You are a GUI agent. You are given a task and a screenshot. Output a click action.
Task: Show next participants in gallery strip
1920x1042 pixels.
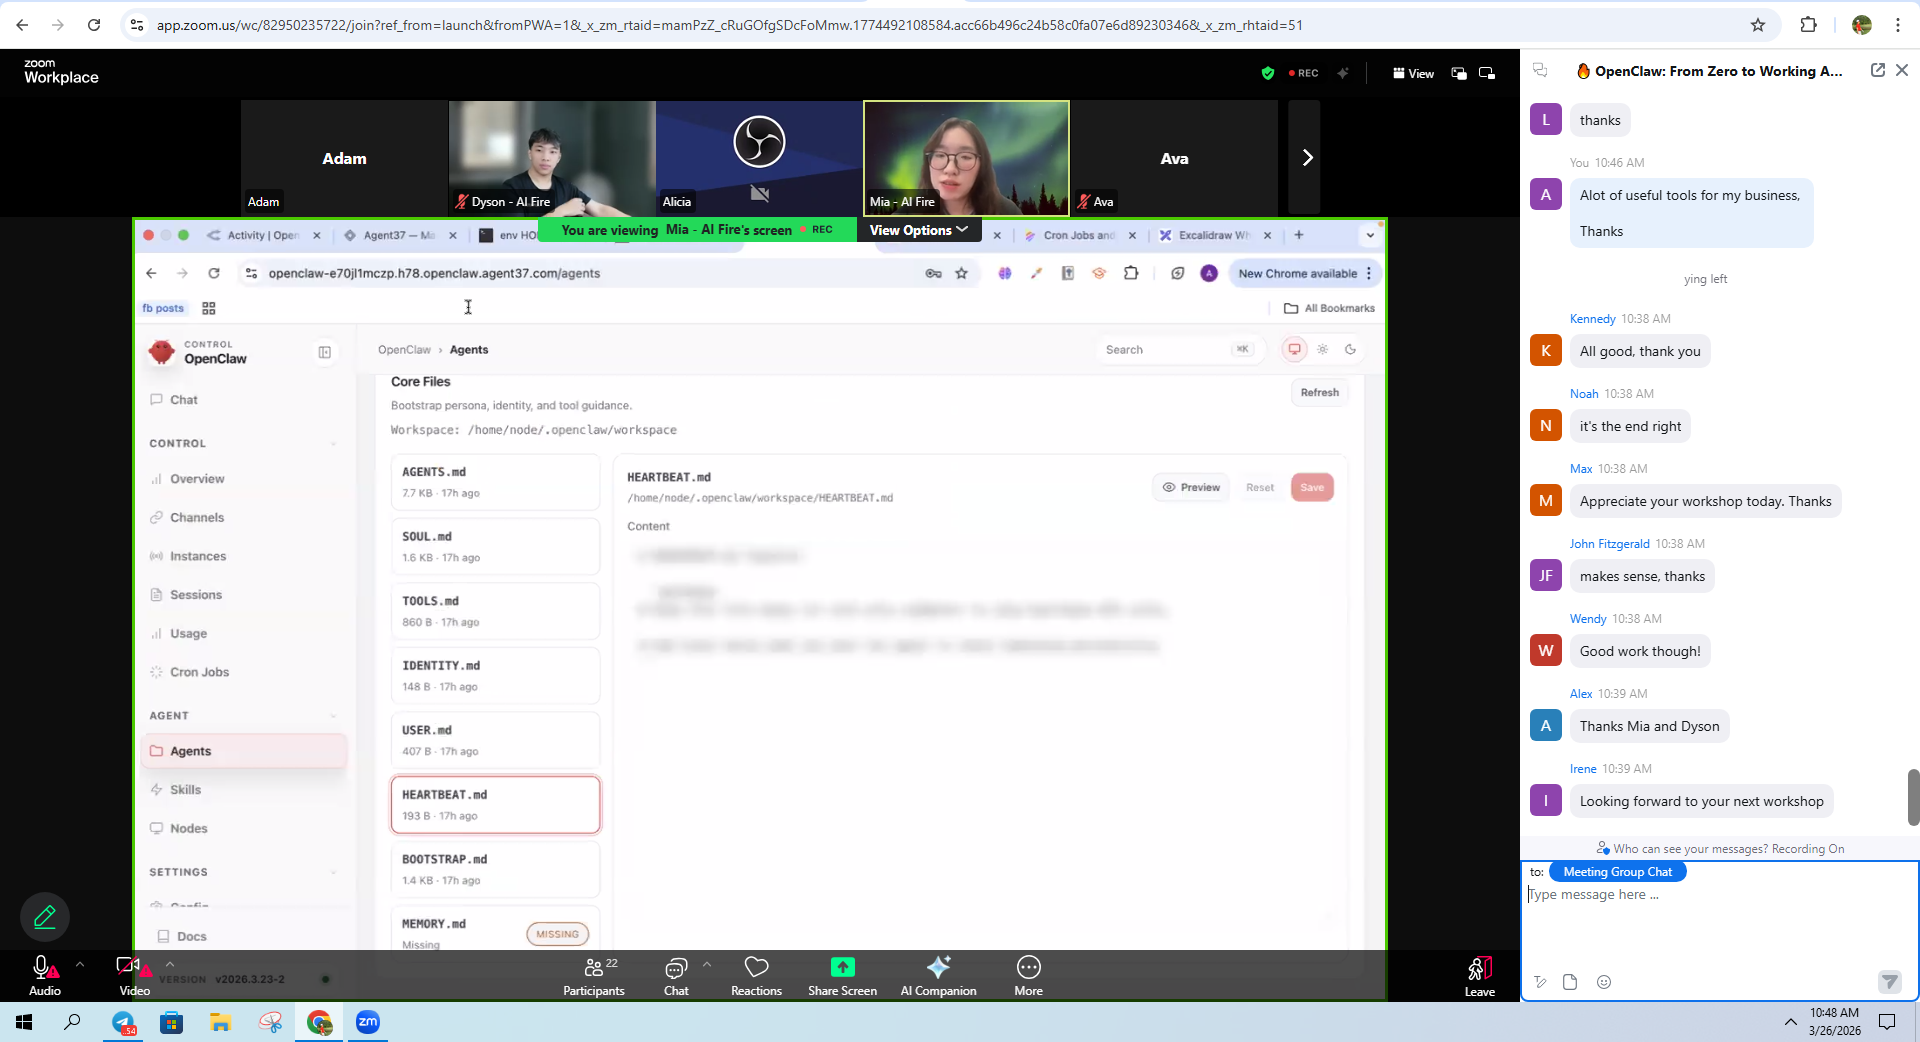click(x=1305, y=157)
